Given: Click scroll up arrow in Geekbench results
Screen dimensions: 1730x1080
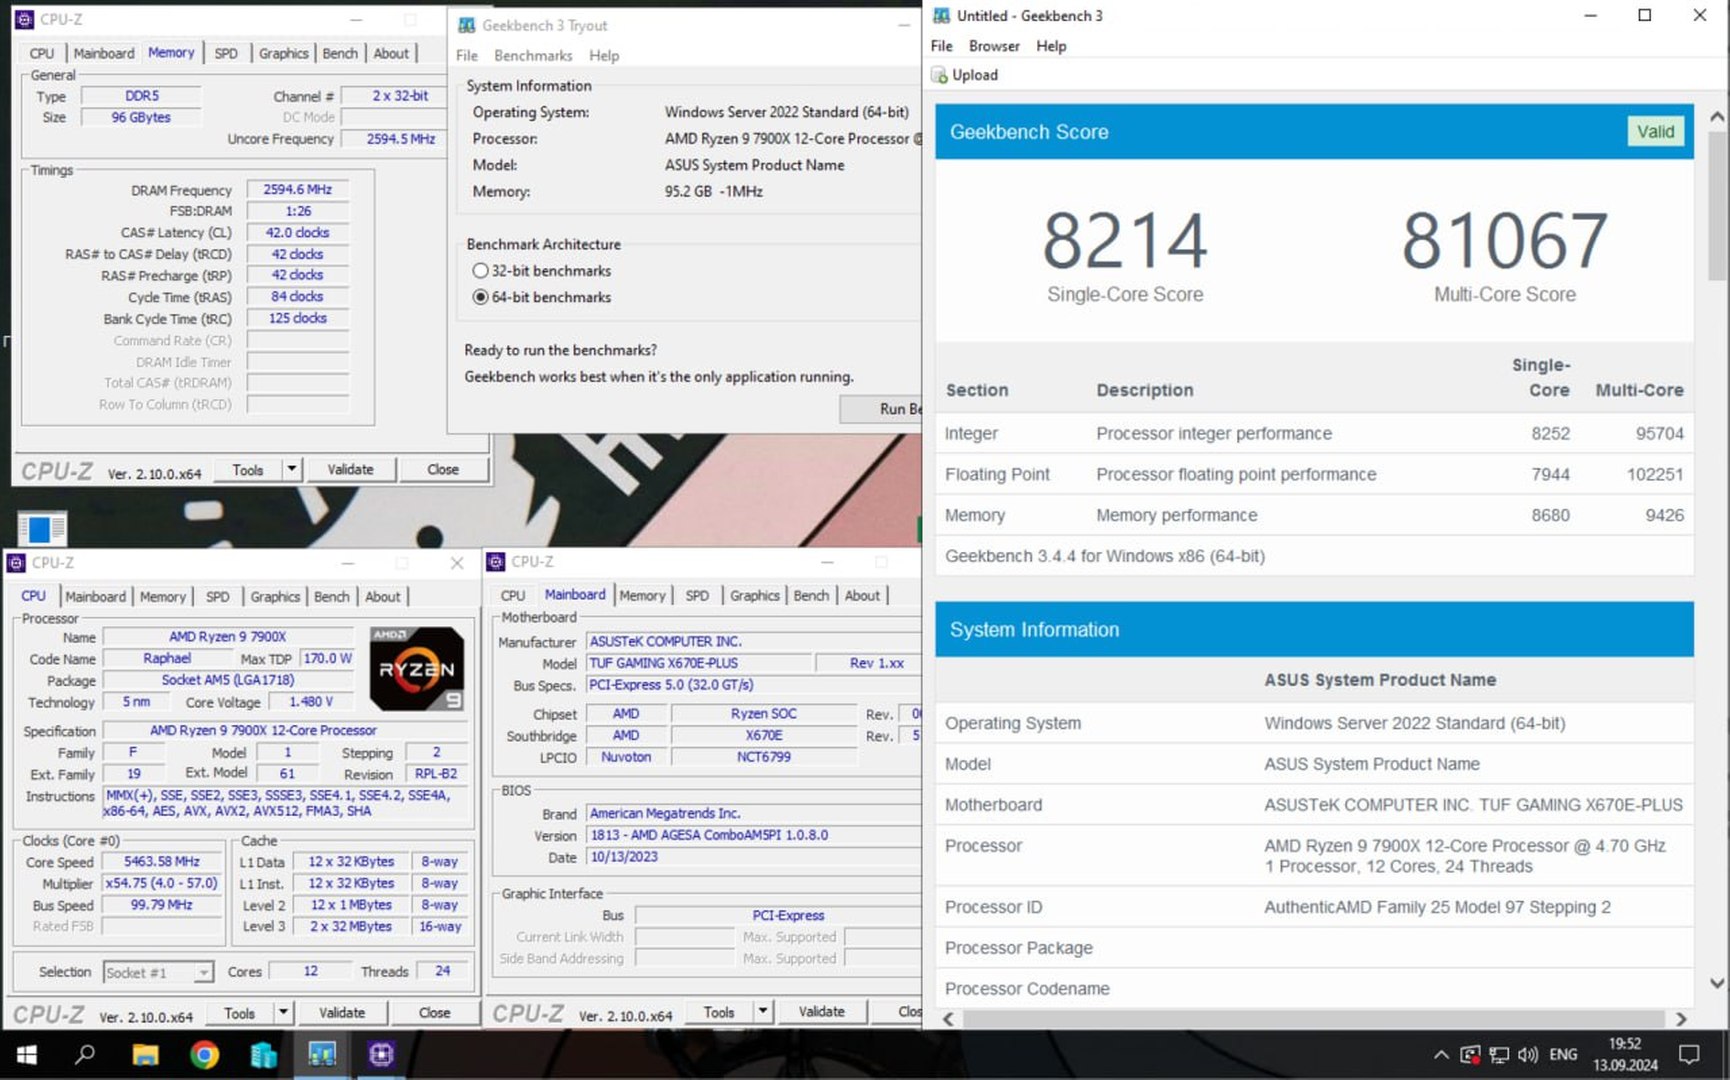Looking at the screenshot, I should tap(1717, 117).
